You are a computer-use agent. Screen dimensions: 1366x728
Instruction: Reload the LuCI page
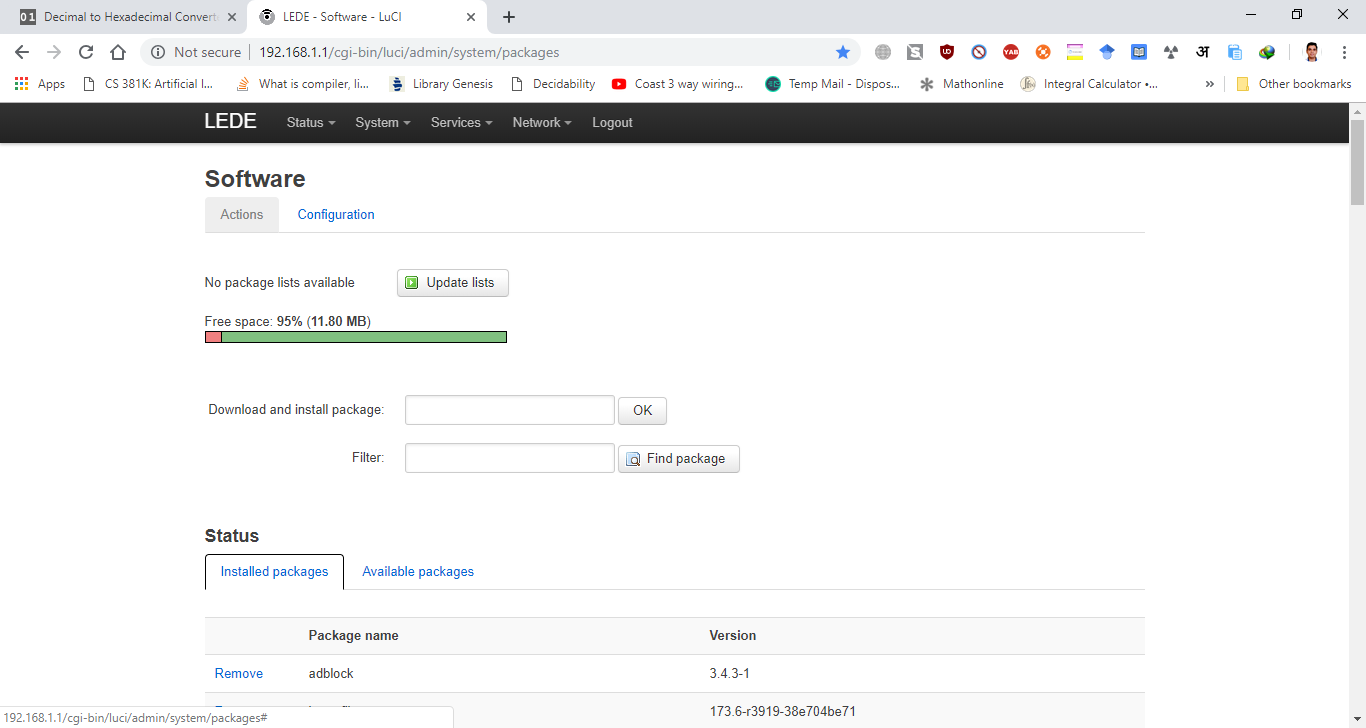pos(86,52)
